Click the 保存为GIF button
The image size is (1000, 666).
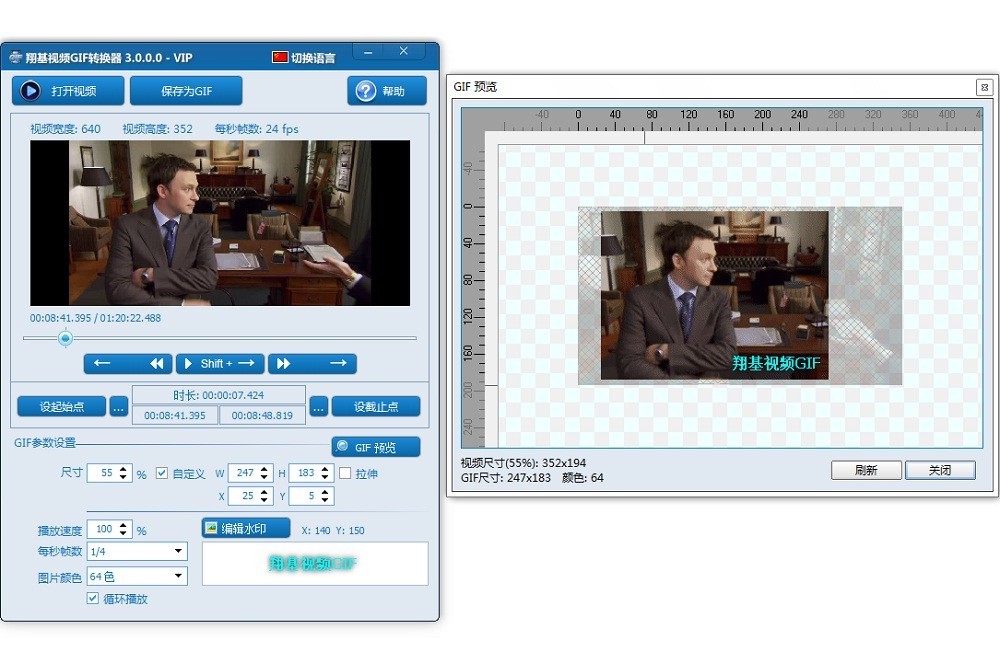(186, 91)
